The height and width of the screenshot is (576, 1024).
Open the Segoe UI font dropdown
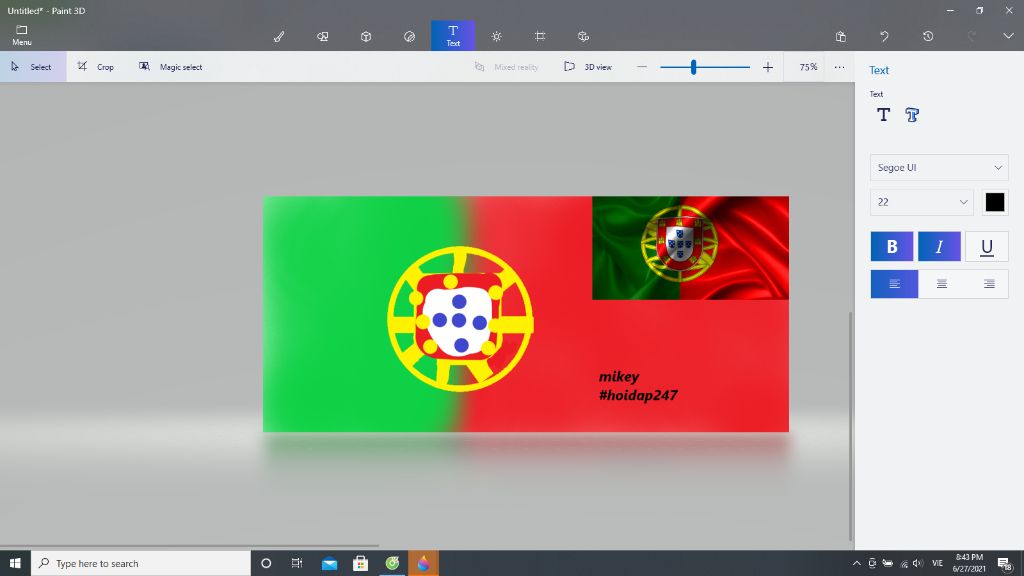tap(939, 168)
